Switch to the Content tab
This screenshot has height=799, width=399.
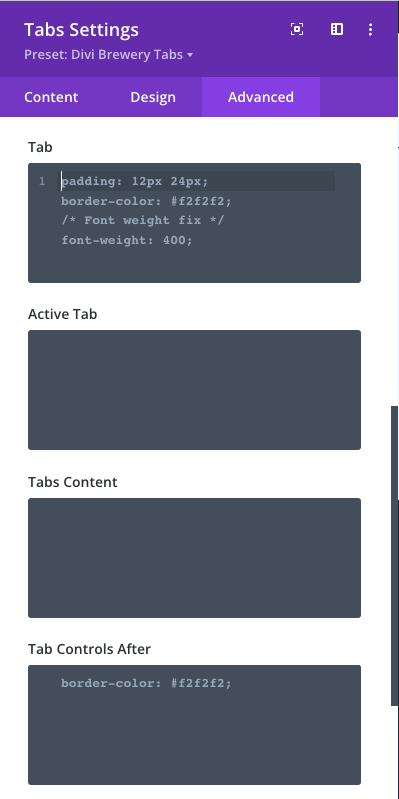[x=51, y=97]
